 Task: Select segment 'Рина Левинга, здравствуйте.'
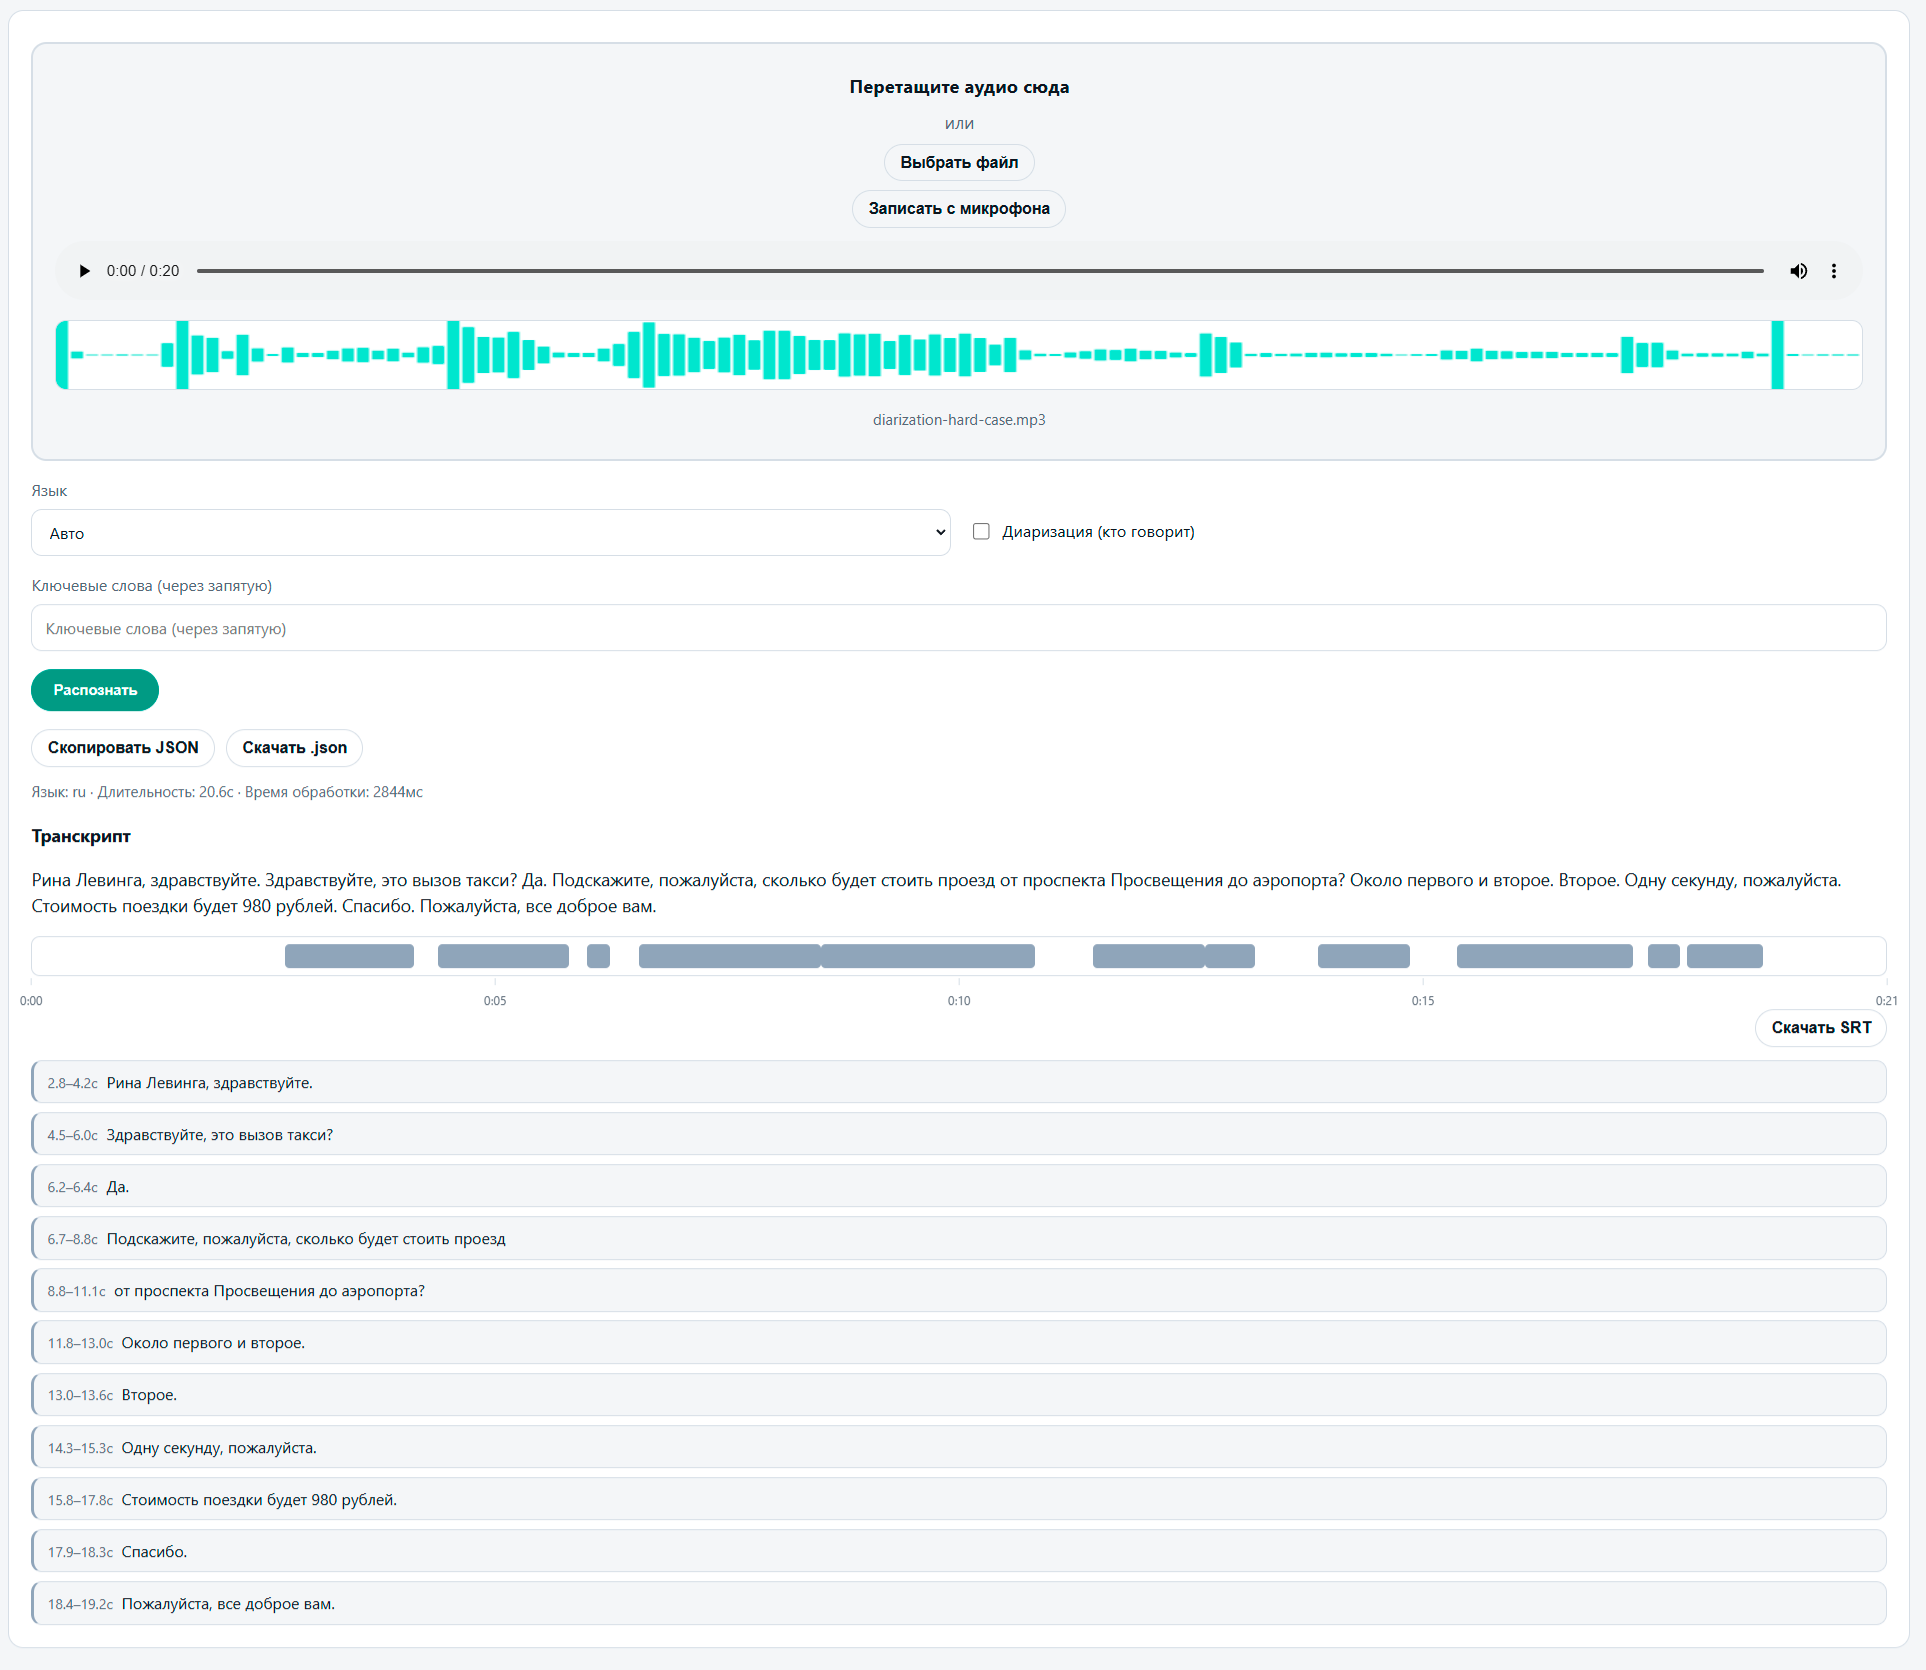coord(959,1082)
